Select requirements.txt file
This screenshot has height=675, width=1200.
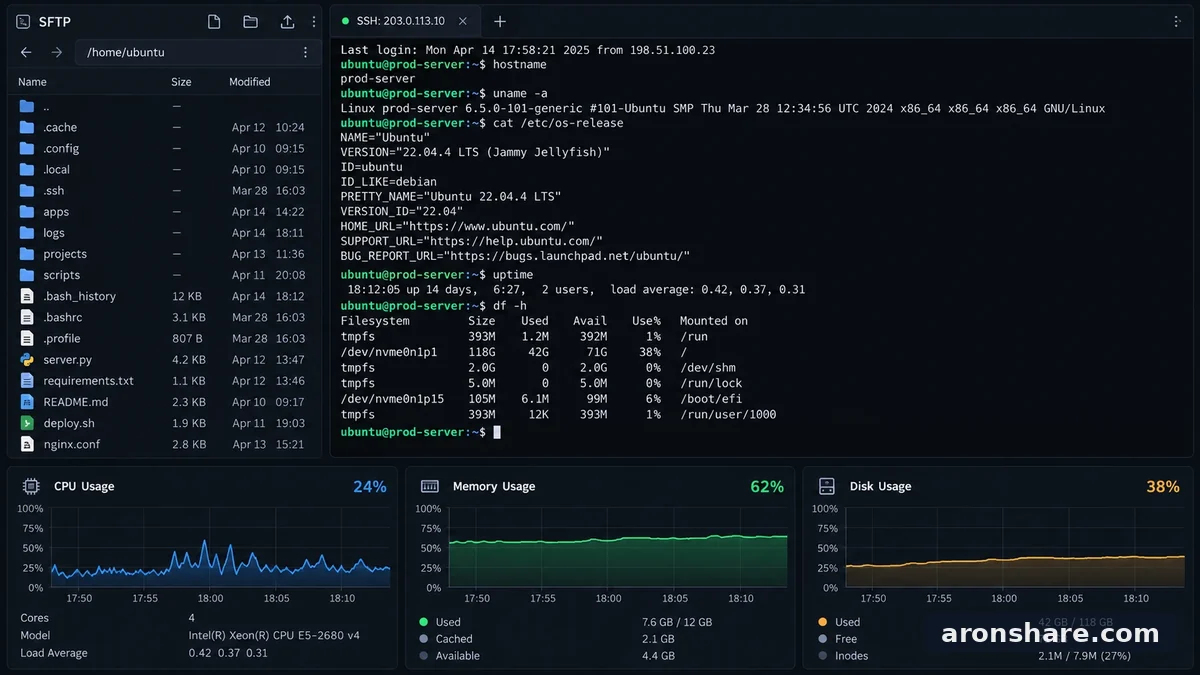tap(164, 380)
